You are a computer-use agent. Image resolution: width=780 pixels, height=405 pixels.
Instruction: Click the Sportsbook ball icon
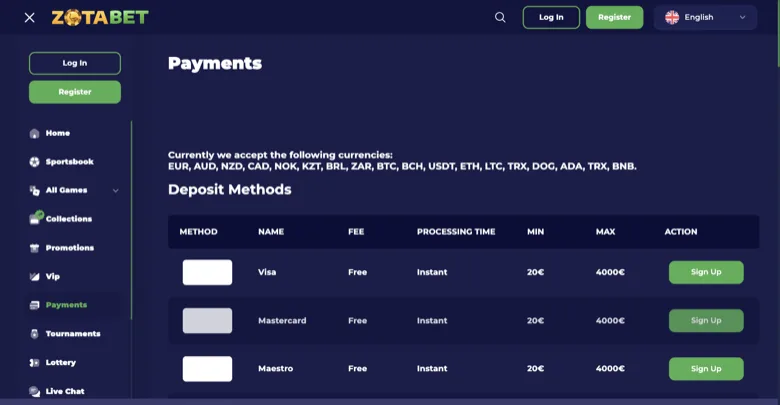[34, 162]
